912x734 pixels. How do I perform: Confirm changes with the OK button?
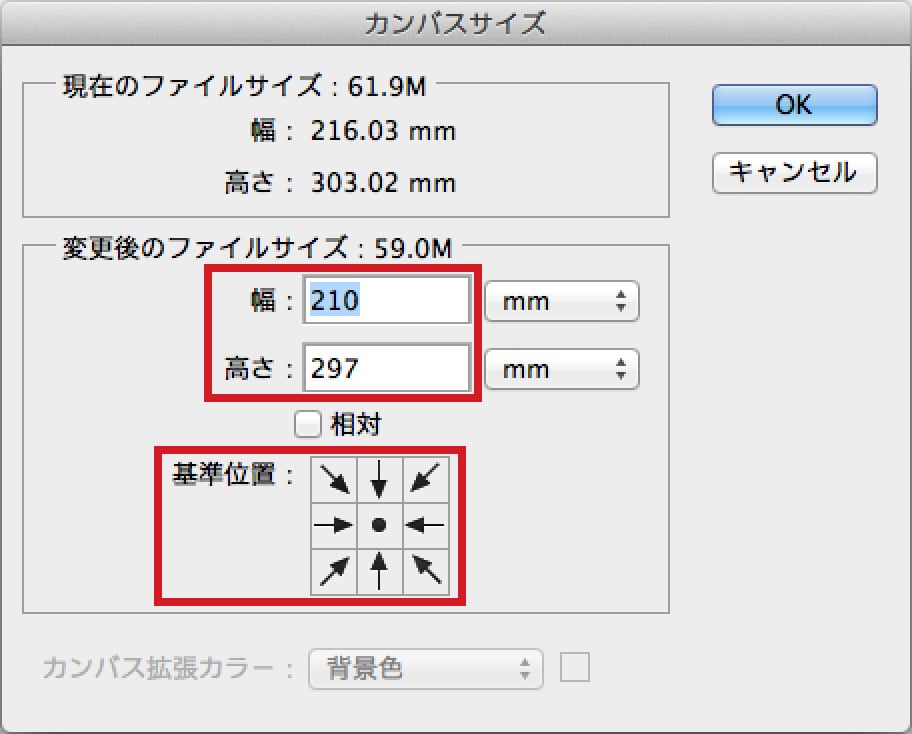click(793, 105)
